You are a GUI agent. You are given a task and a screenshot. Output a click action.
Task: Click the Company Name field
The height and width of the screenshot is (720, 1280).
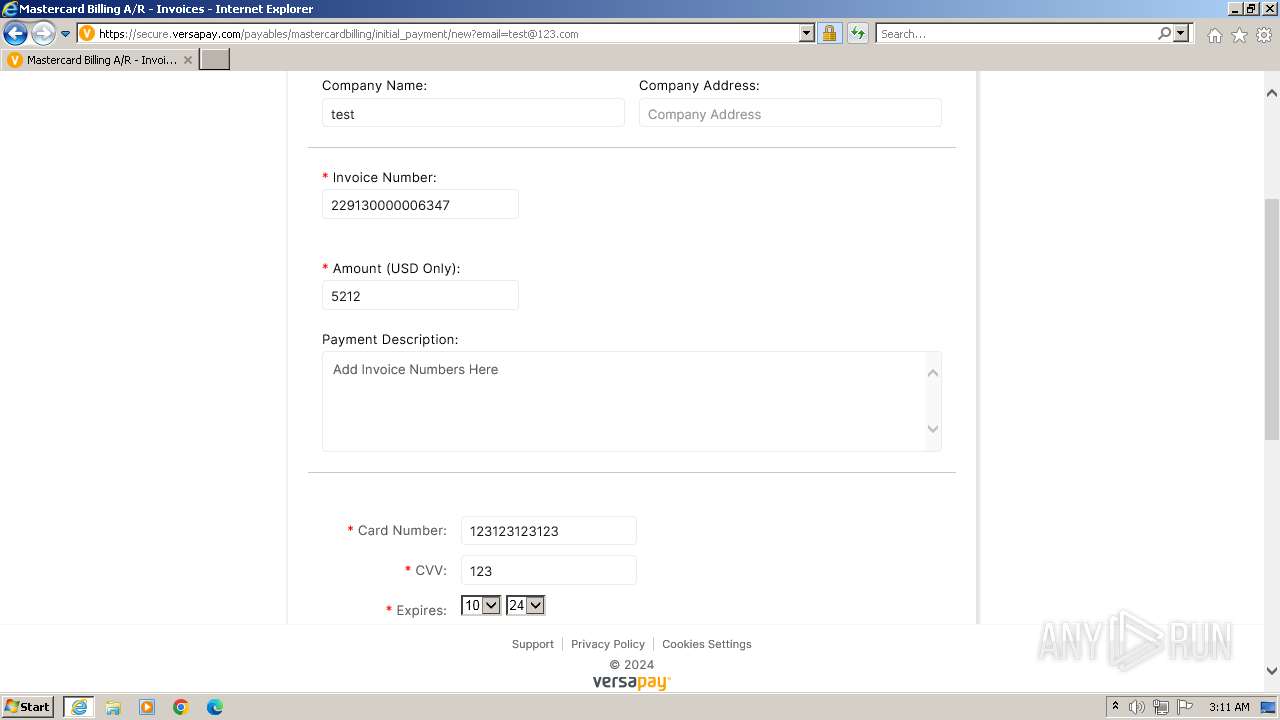[x=473, y=113]
